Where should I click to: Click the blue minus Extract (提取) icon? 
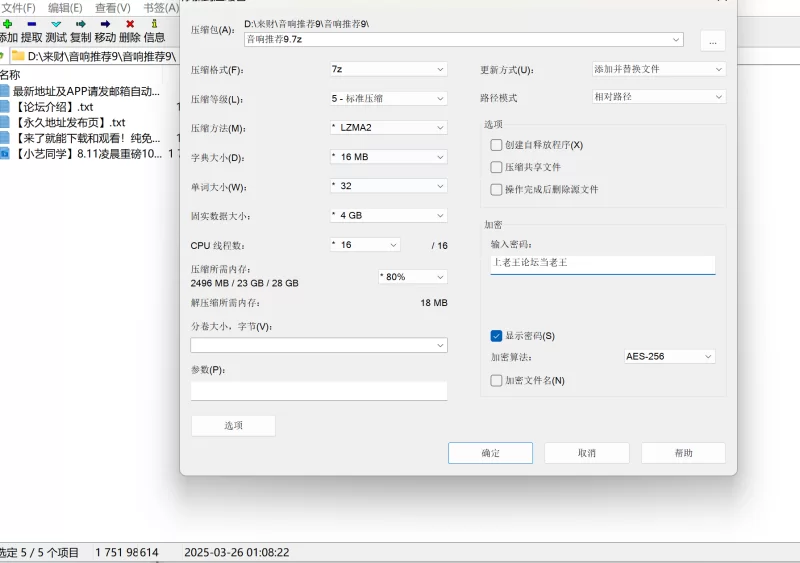click(x=32, y=24)
